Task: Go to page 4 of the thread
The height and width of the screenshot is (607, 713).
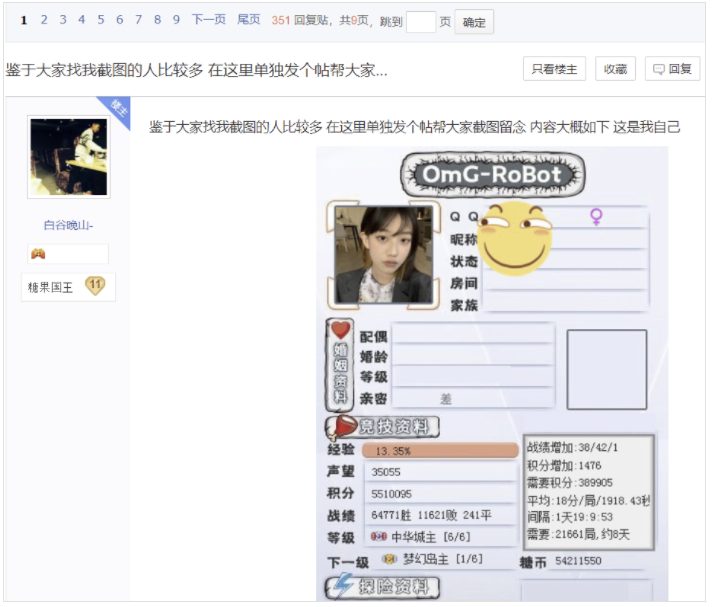Action: (81, 20)
